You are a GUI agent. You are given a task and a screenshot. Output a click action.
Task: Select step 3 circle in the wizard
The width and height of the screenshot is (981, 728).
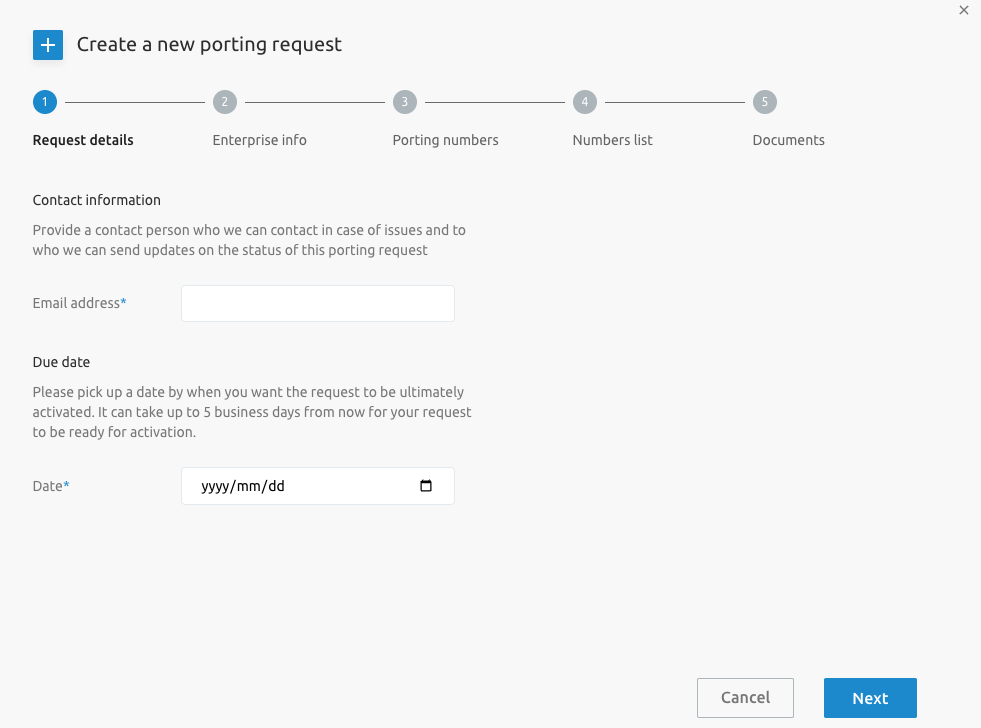[405, 102]
